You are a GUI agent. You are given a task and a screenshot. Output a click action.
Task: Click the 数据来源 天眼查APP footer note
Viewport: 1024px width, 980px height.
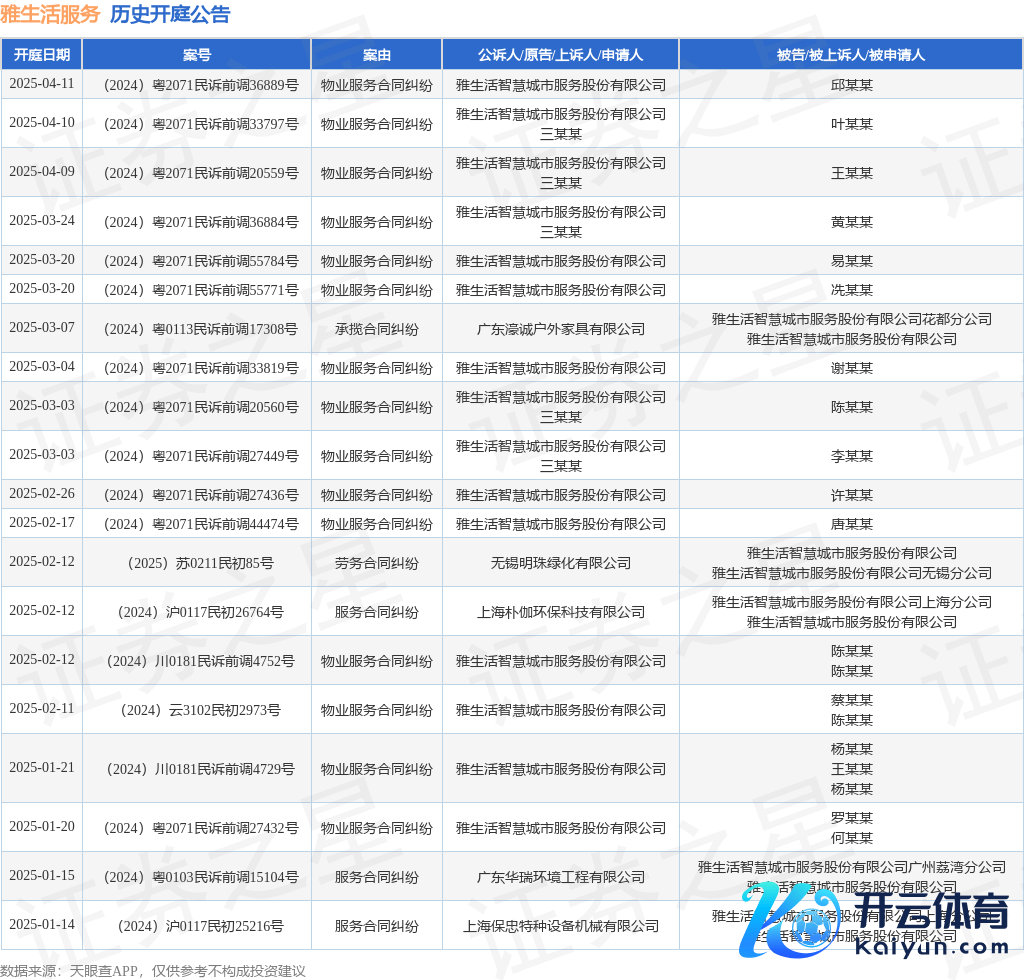pos(152,970)
